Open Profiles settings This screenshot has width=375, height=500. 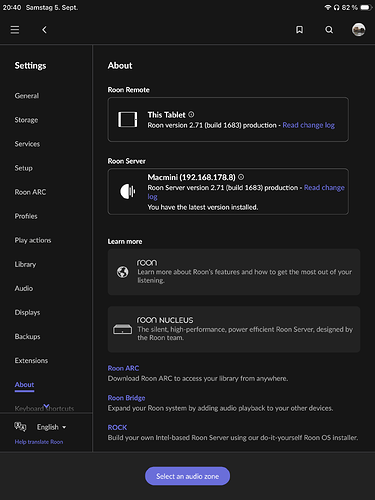click(26, 216)
